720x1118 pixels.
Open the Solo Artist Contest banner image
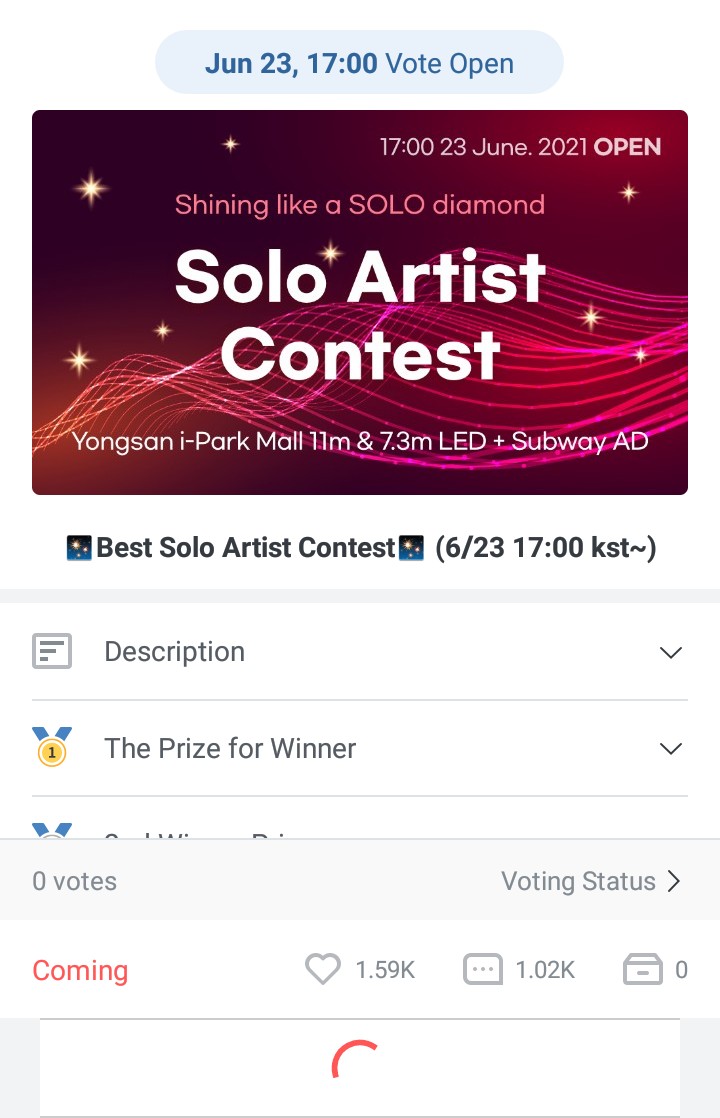point(360,302)
